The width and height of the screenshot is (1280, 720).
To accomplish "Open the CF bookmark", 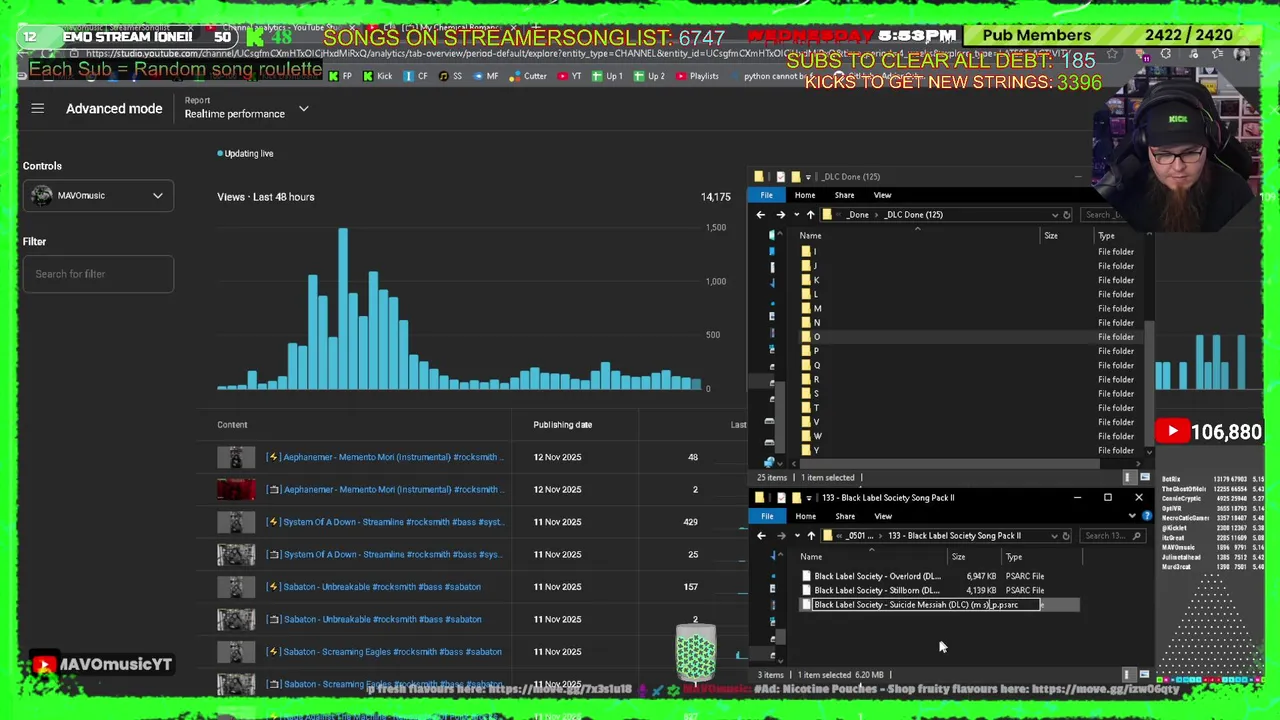I will pyautogui.click(x=416, y=76).
